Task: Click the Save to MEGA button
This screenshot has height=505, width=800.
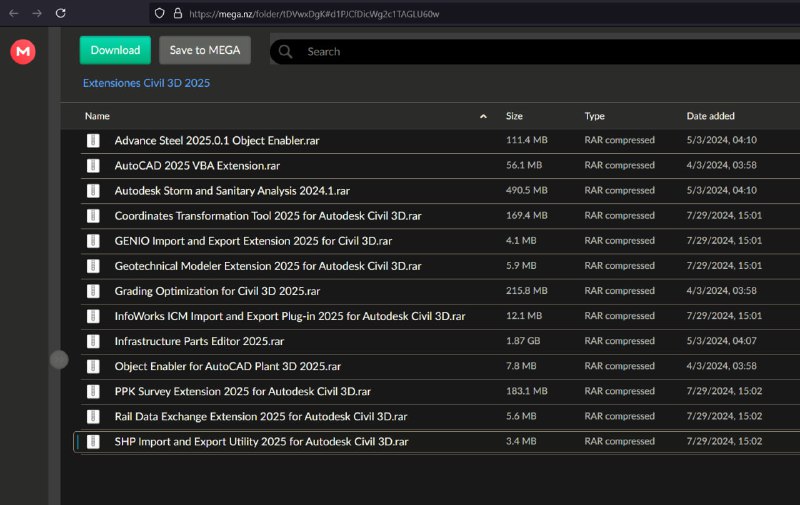Action: coord(205,50)
